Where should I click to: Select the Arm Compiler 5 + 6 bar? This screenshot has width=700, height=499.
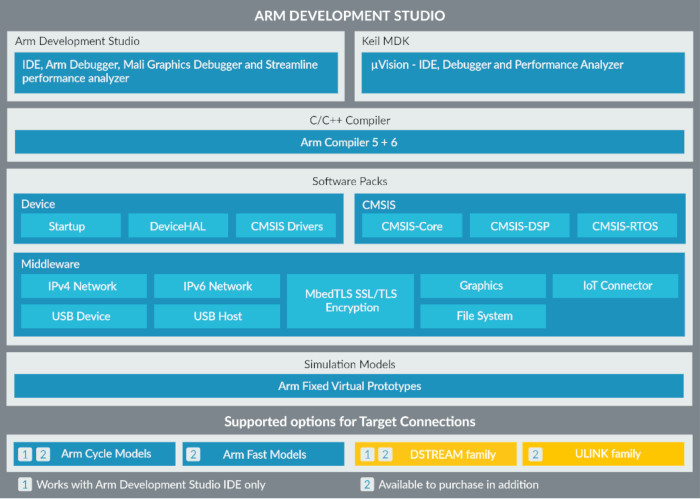coord(350,142)
